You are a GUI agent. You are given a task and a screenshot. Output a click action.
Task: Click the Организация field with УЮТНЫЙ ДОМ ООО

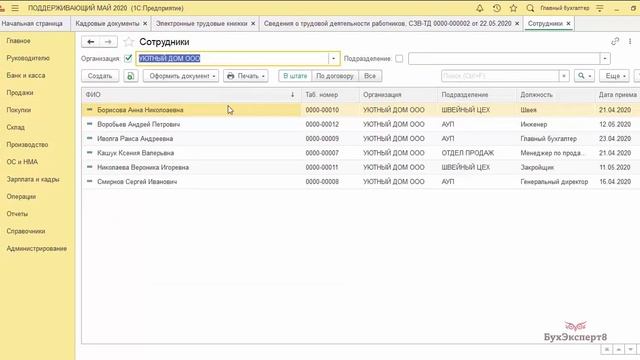(x=232, y=58)
